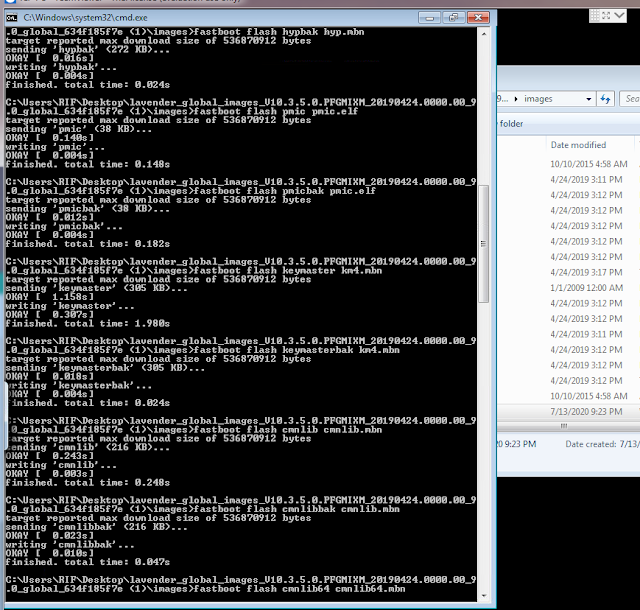The height and width of the screenshot is (610, 640).
Task: Click the 'images' breadcrumb in Explorer
Action: 538,99
